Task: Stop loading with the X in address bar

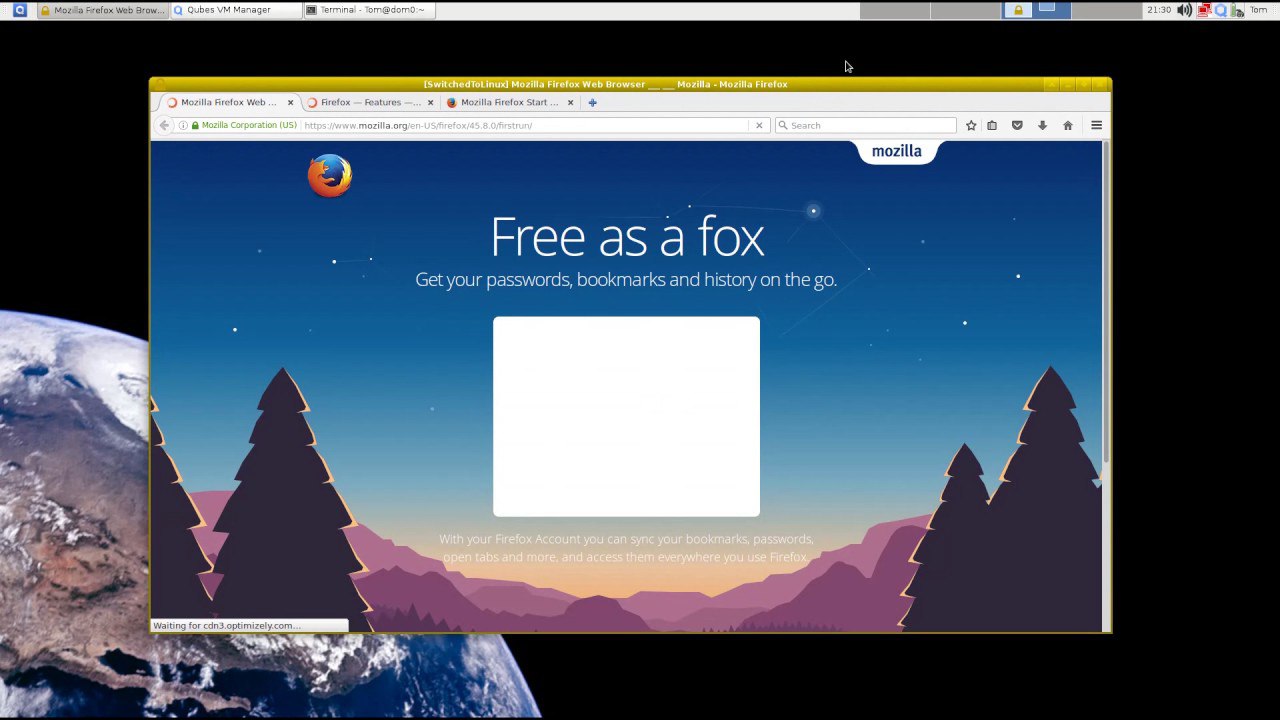Action: click(759, 125)
